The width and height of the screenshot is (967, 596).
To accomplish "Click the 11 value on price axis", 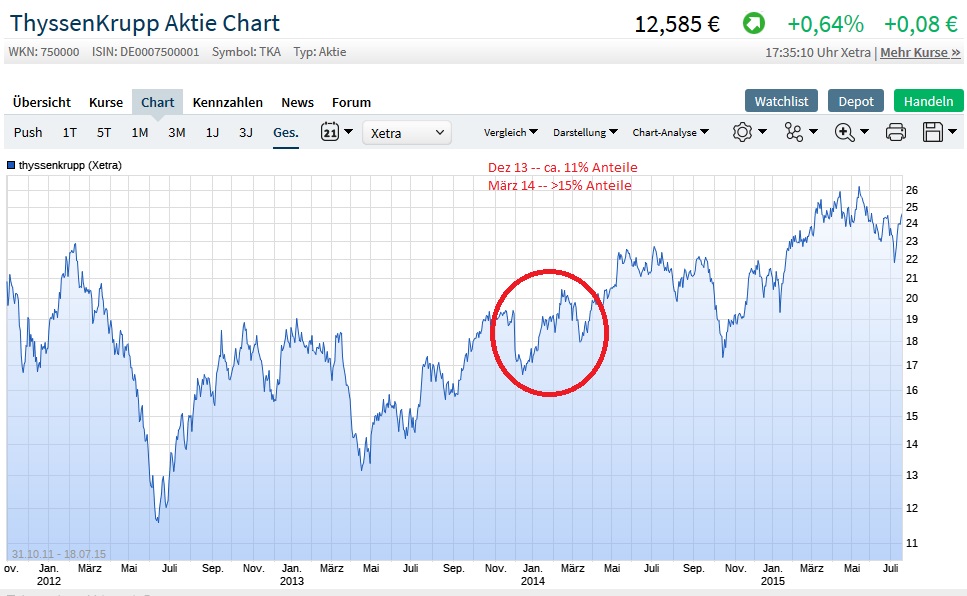I will pos(911,544).
